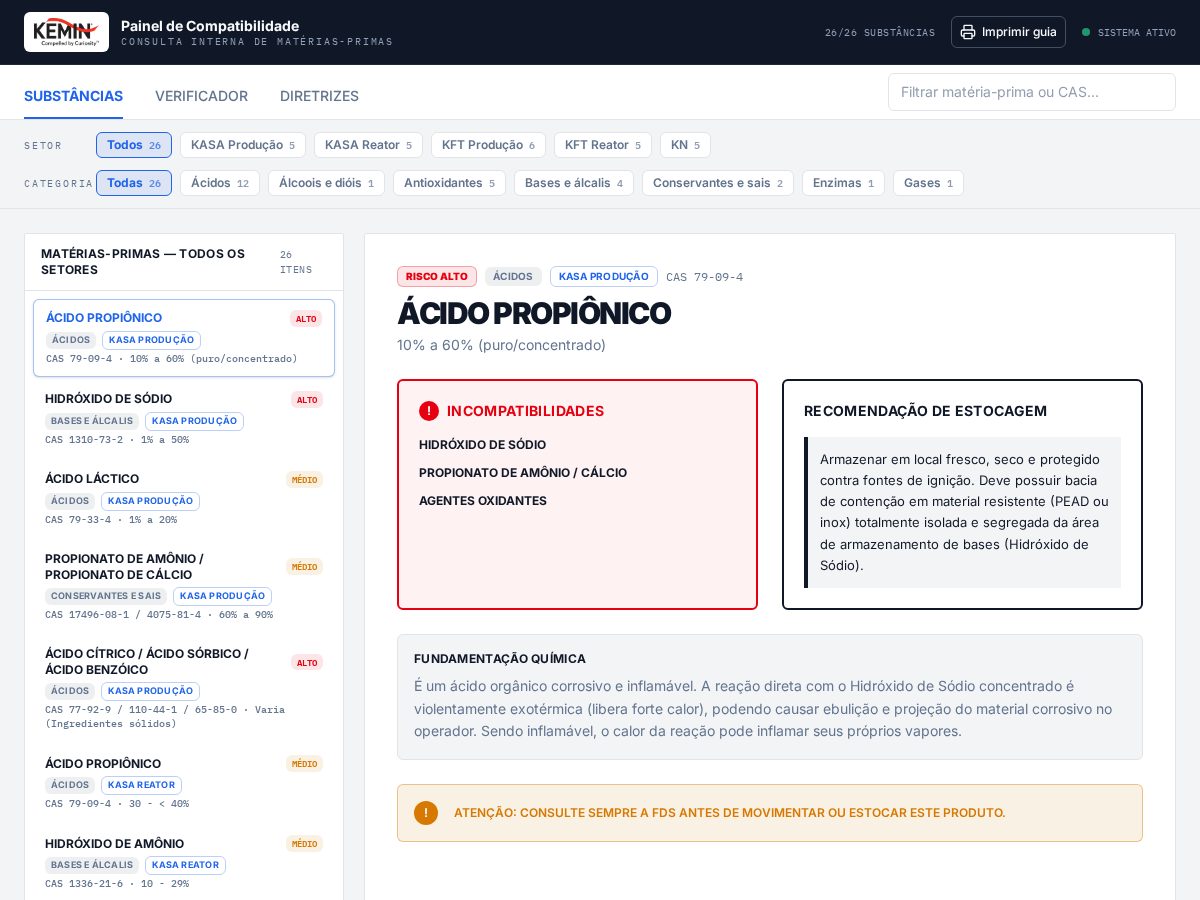Click incompatibility Hidróxido de Sódio

pos(482,445)
